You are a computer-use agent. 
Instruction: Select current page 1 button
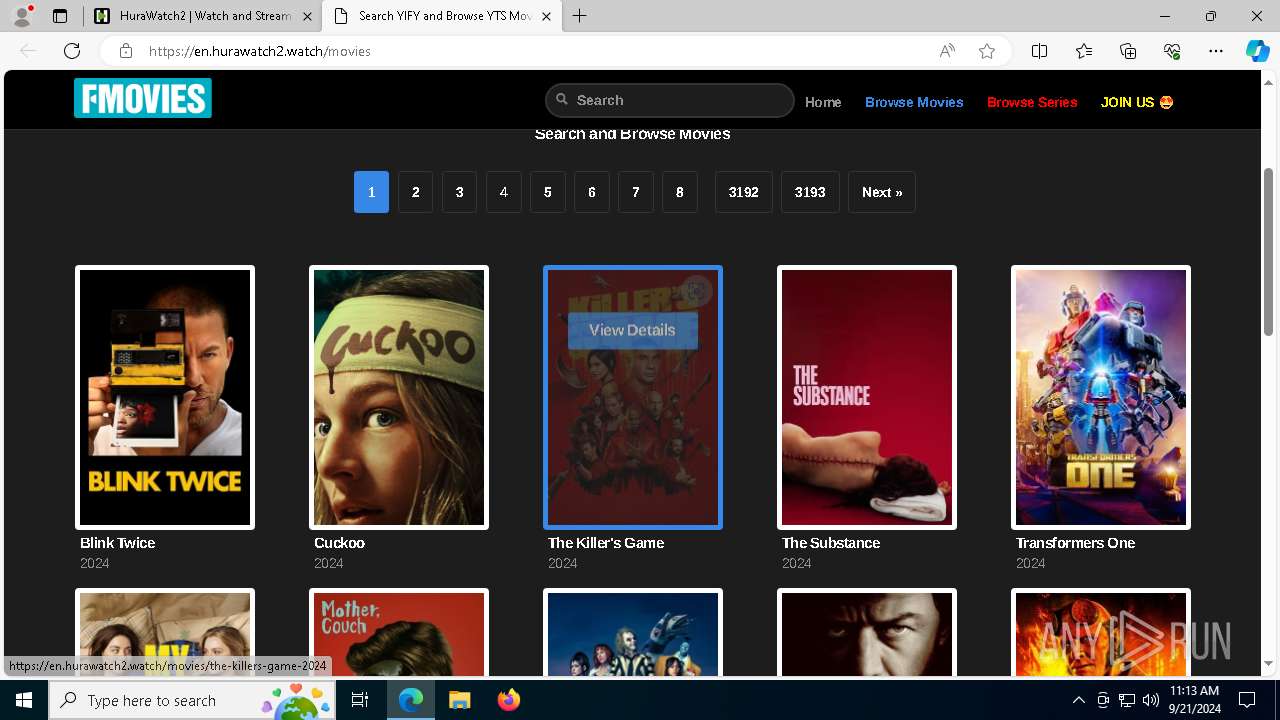click(371, 192)
